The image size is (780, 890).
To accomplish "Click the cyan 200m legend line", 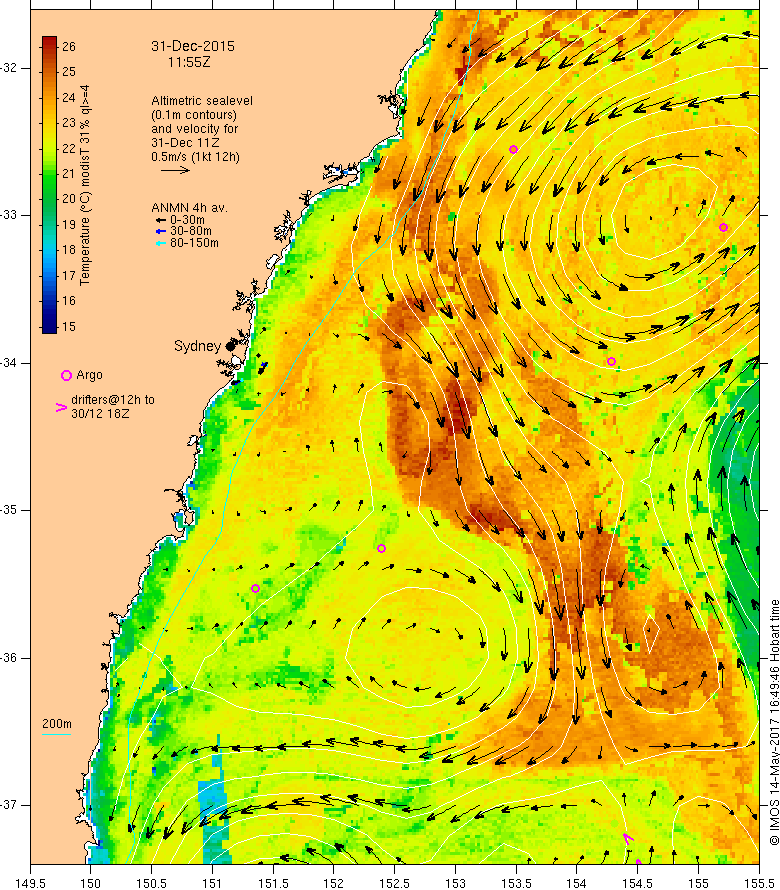I will click(57, 734).
